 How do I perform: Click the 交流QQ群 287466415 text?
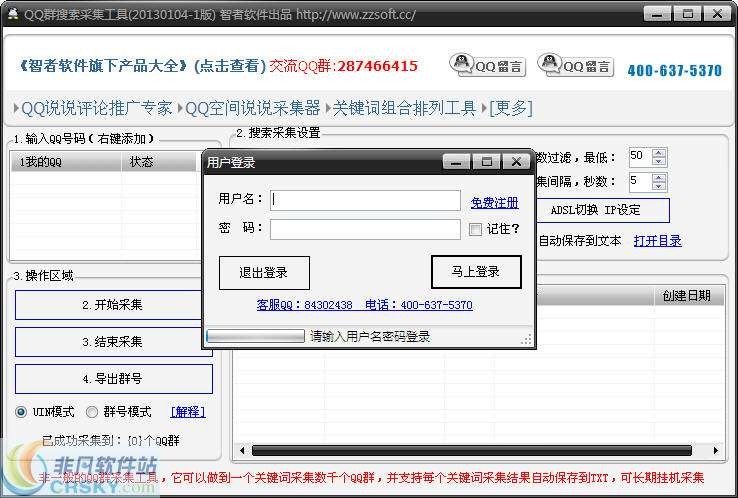pyautogui.click(x=344, y=65)
